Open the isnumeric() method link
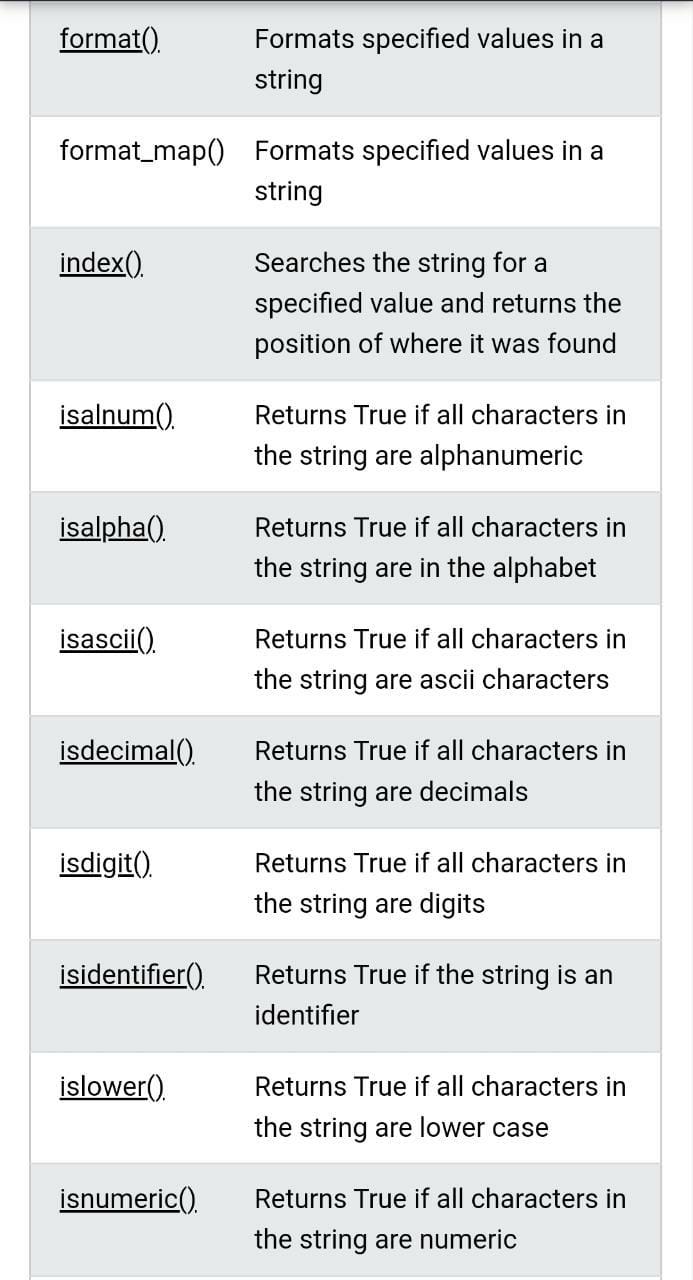Screen dimensions: 693x1280 pyautogui.click(x=125, y=1199)
